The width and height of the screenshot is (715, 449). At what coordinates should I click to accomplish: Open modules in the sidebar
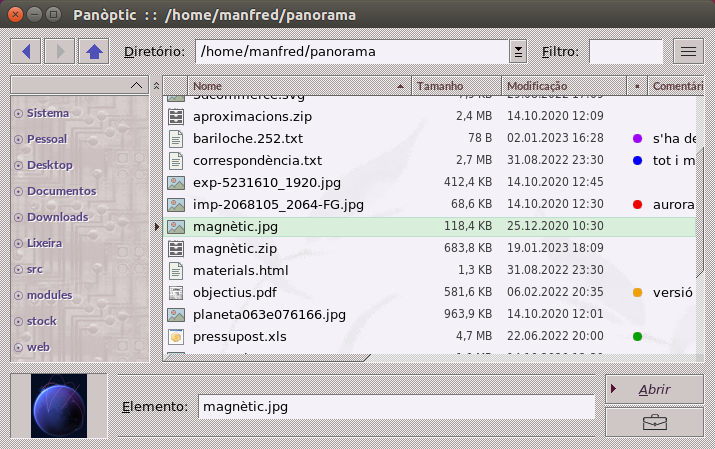[49, 295]
